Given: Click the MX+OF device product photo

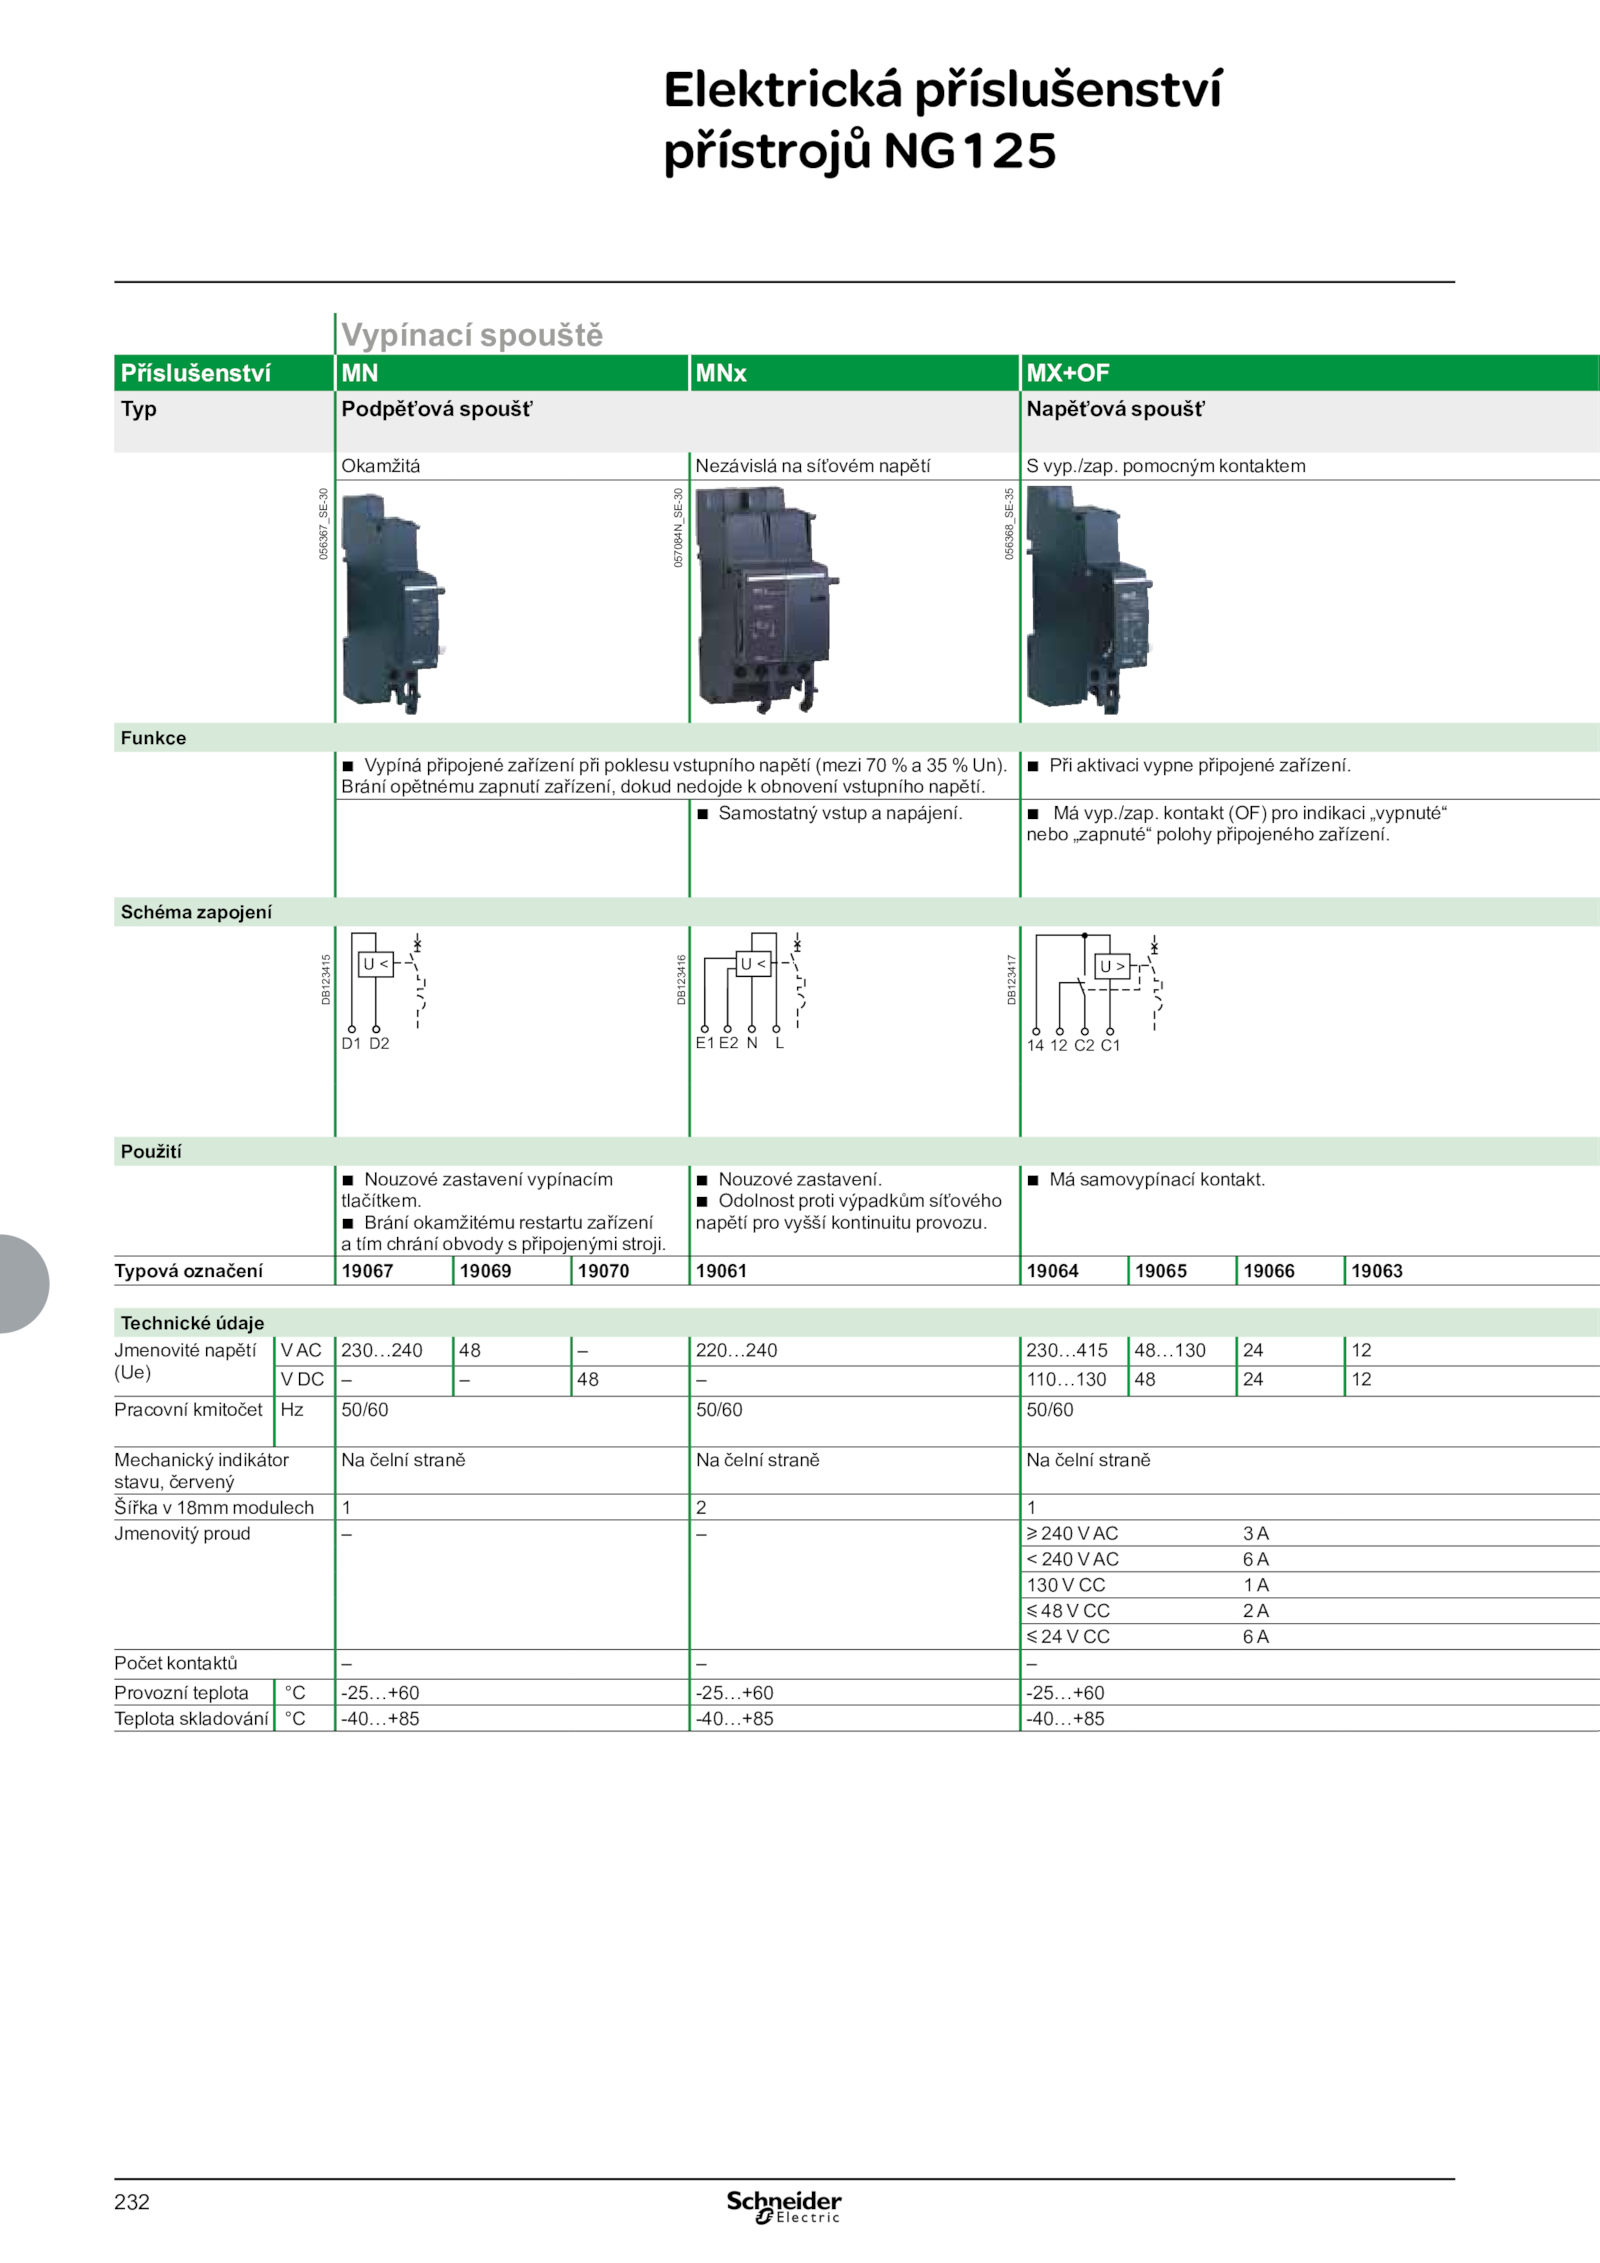Looking at the screenshot, I should pos(1089,599).
